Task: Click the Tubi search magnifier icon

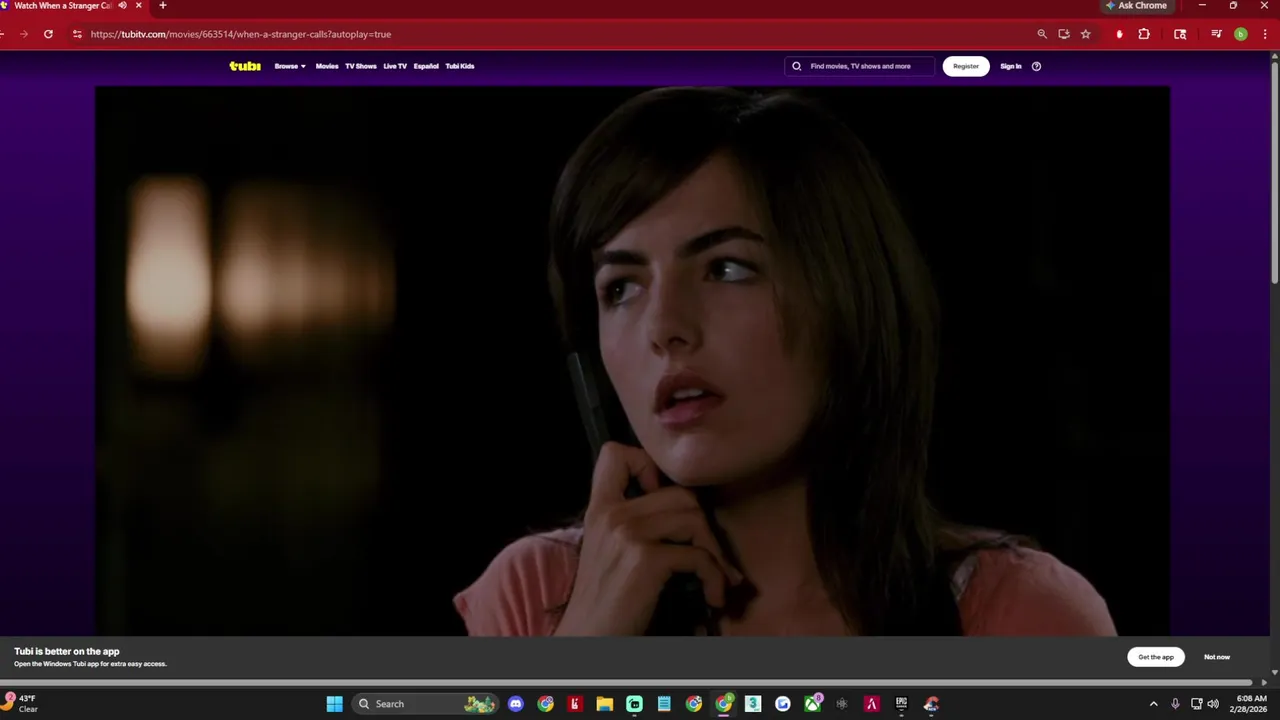Action: click(797, 66)
